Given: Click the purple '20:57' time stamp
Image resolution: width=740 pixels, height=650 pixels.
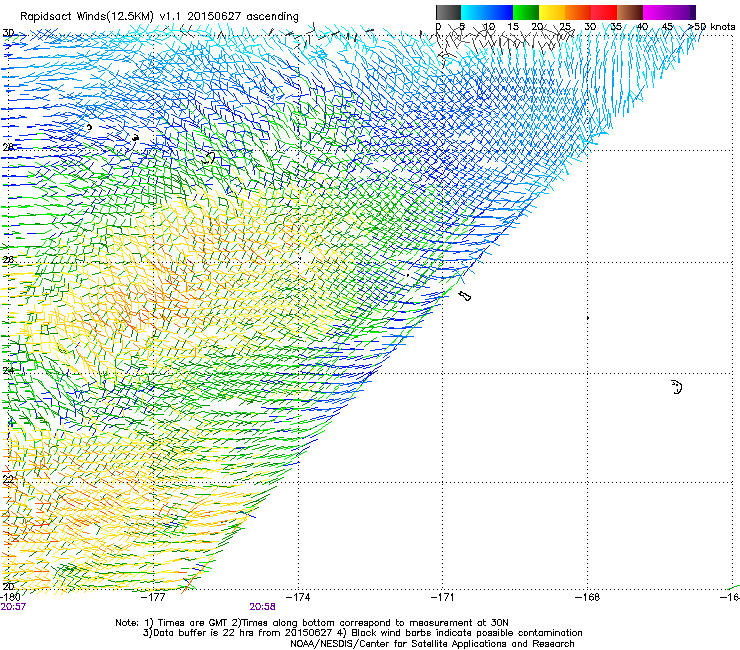Looking at the screenshot, I should 13,607.
